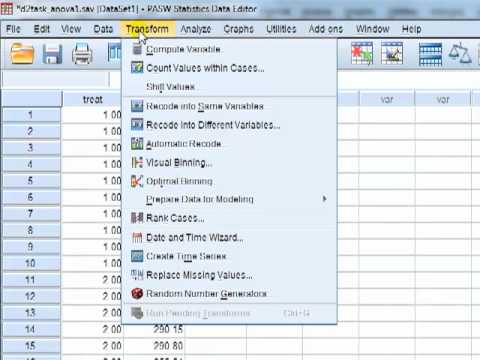
Task: Open the Add-ons menu
Action: coord(326,29)
